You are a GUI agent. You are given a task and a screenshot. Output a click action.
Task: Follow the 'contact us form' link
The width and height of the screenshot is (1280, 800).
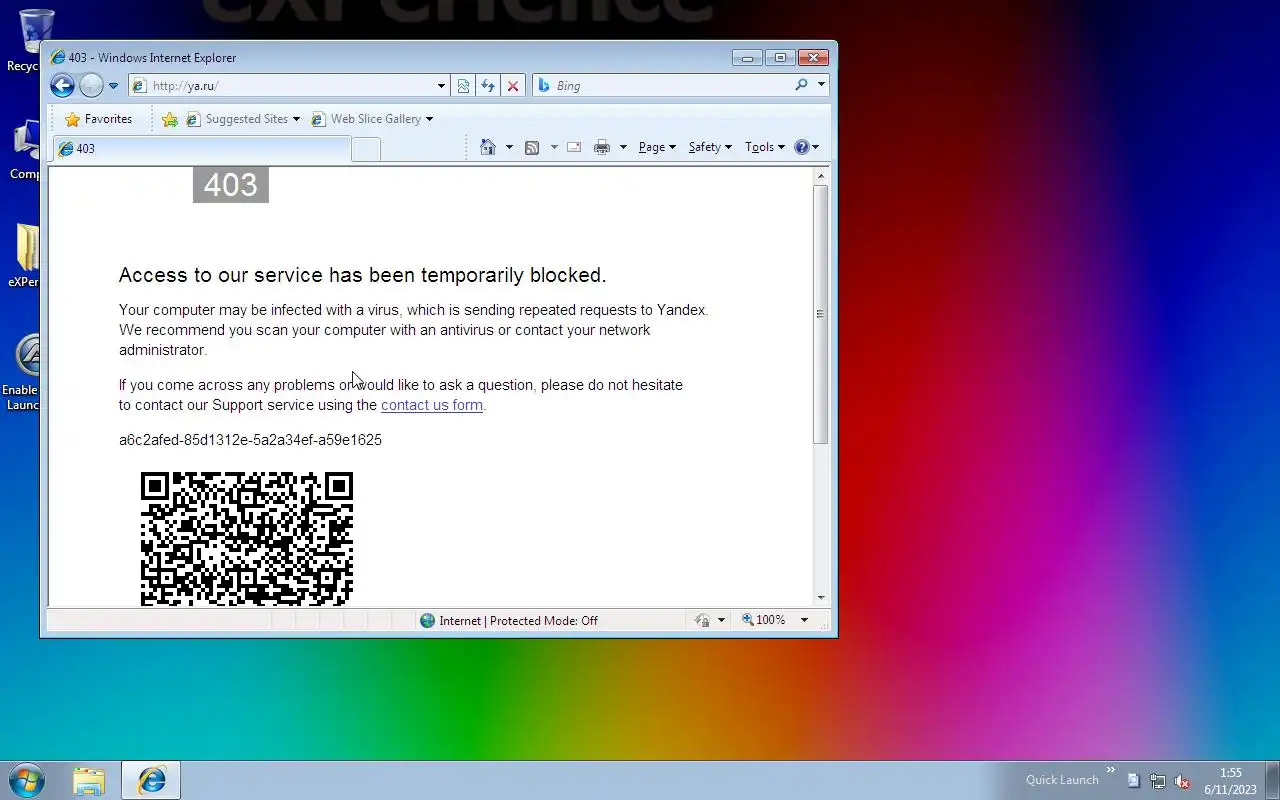(432, 405)
